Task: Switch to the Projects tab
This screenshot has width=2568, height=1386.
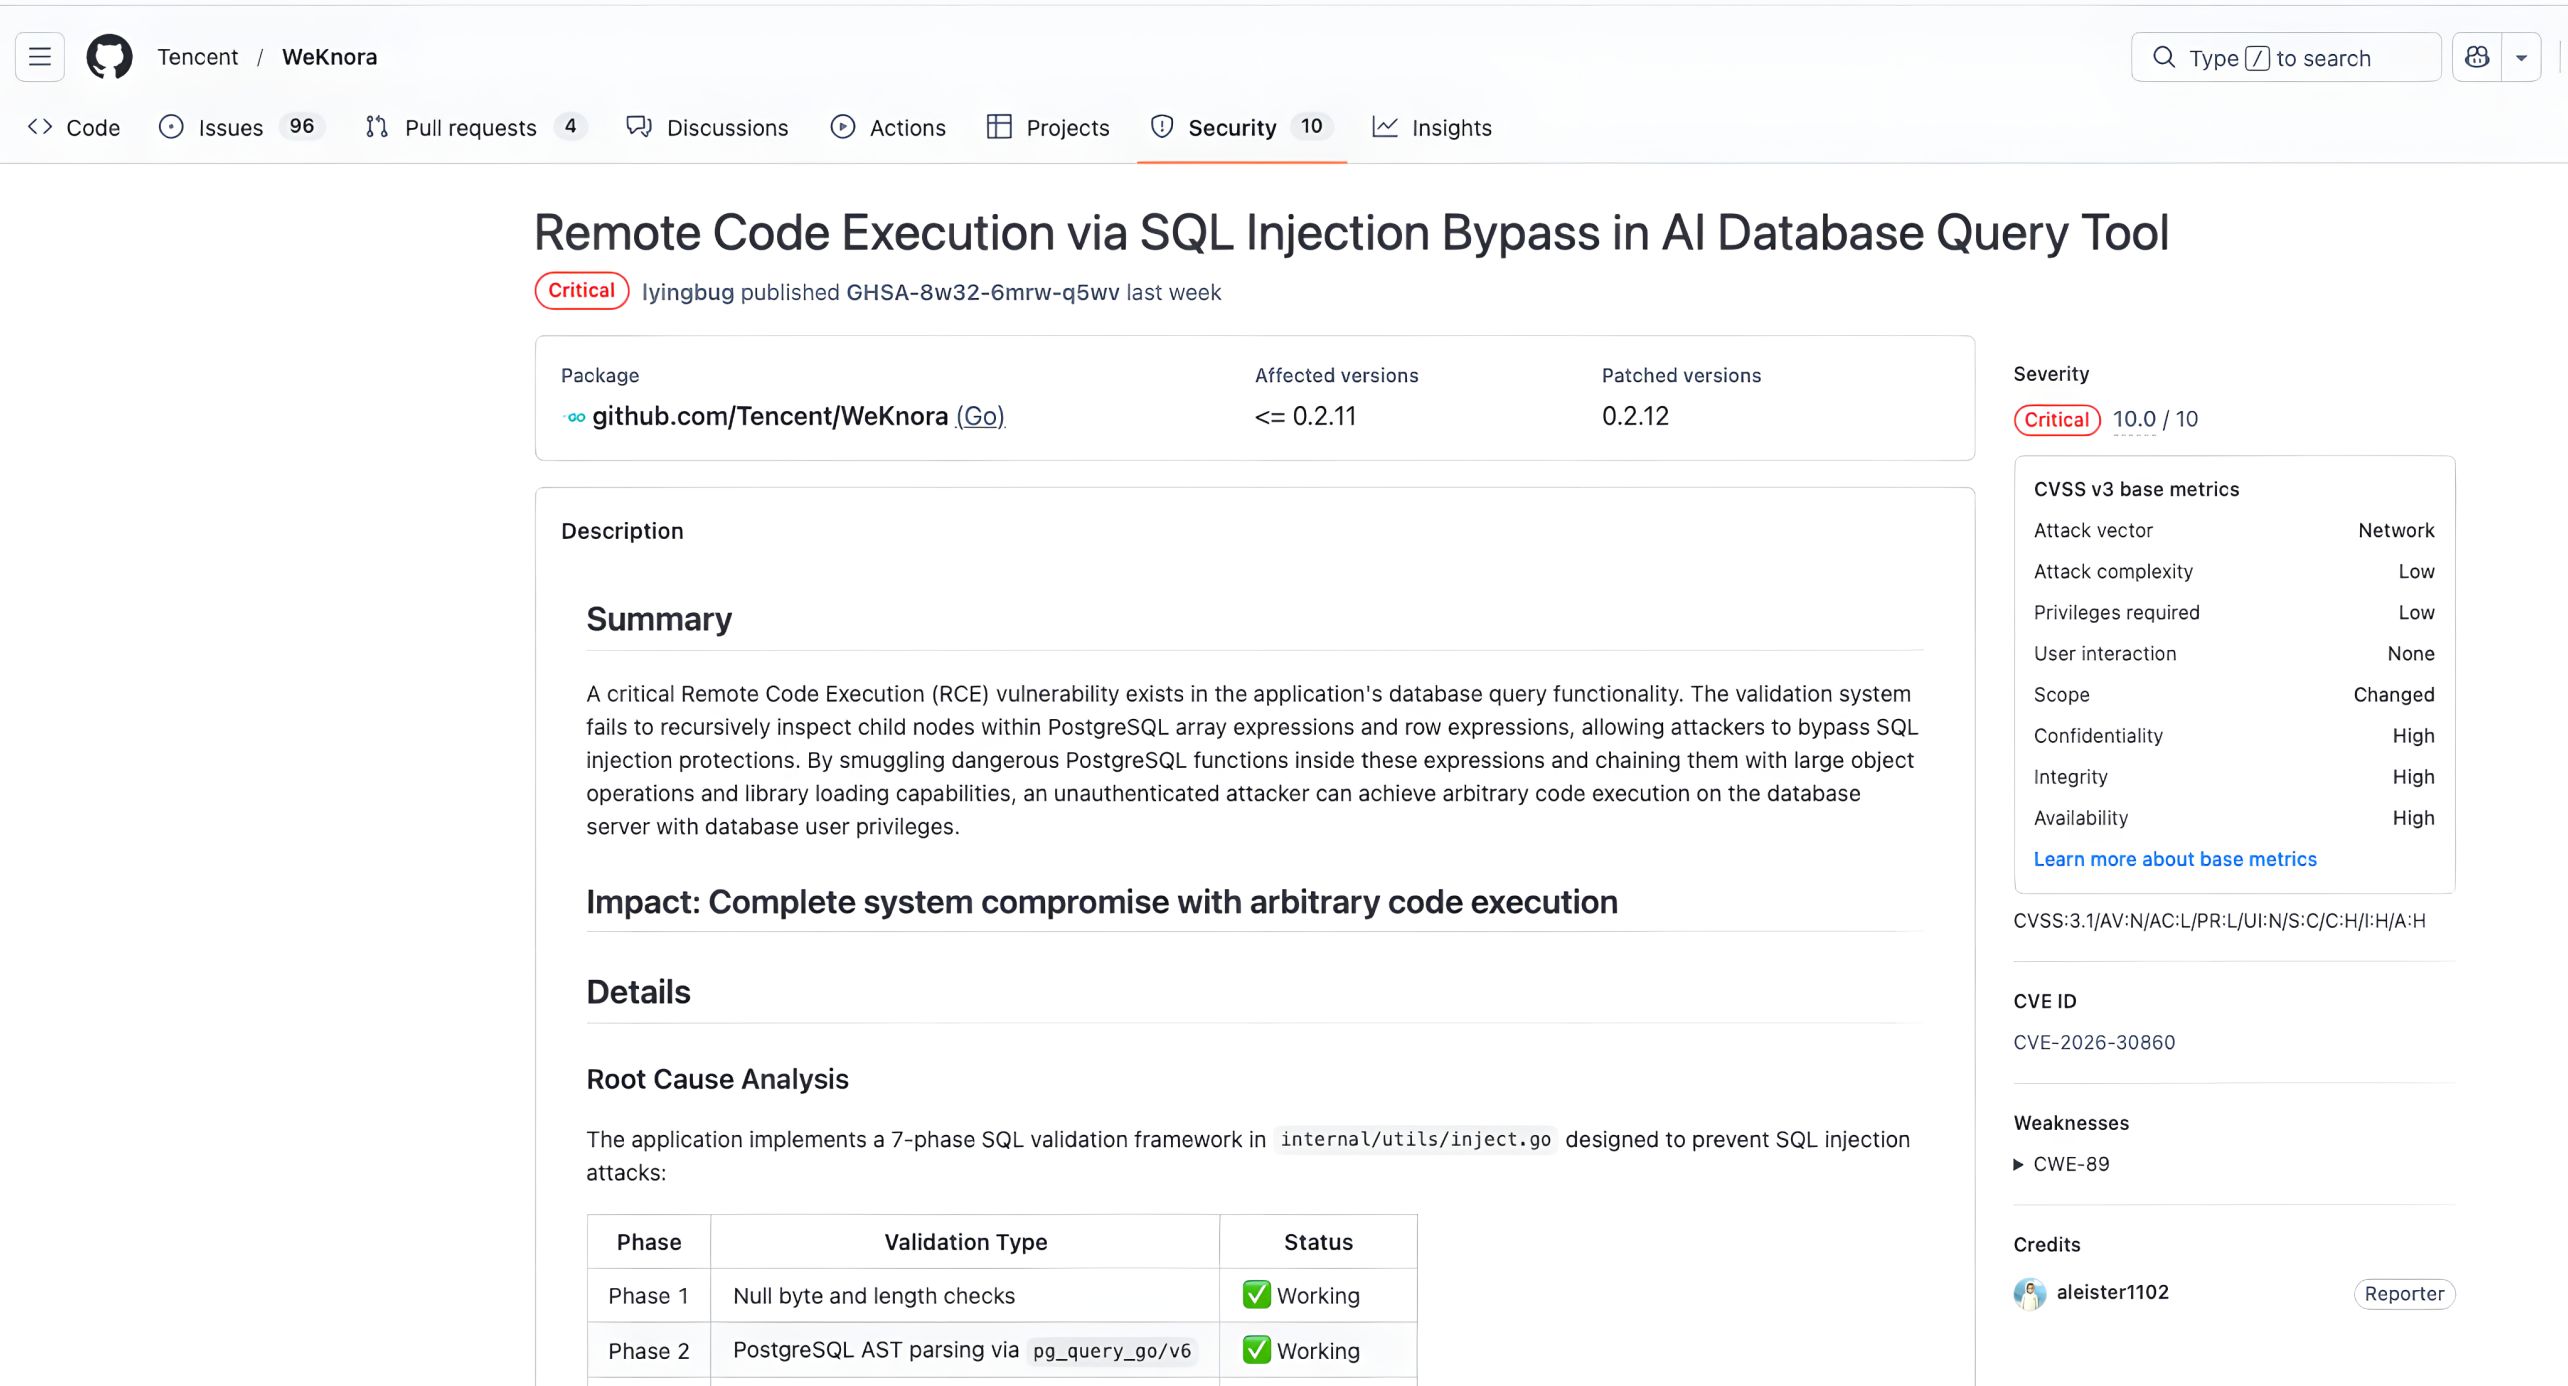Action: pos(1048,127)
